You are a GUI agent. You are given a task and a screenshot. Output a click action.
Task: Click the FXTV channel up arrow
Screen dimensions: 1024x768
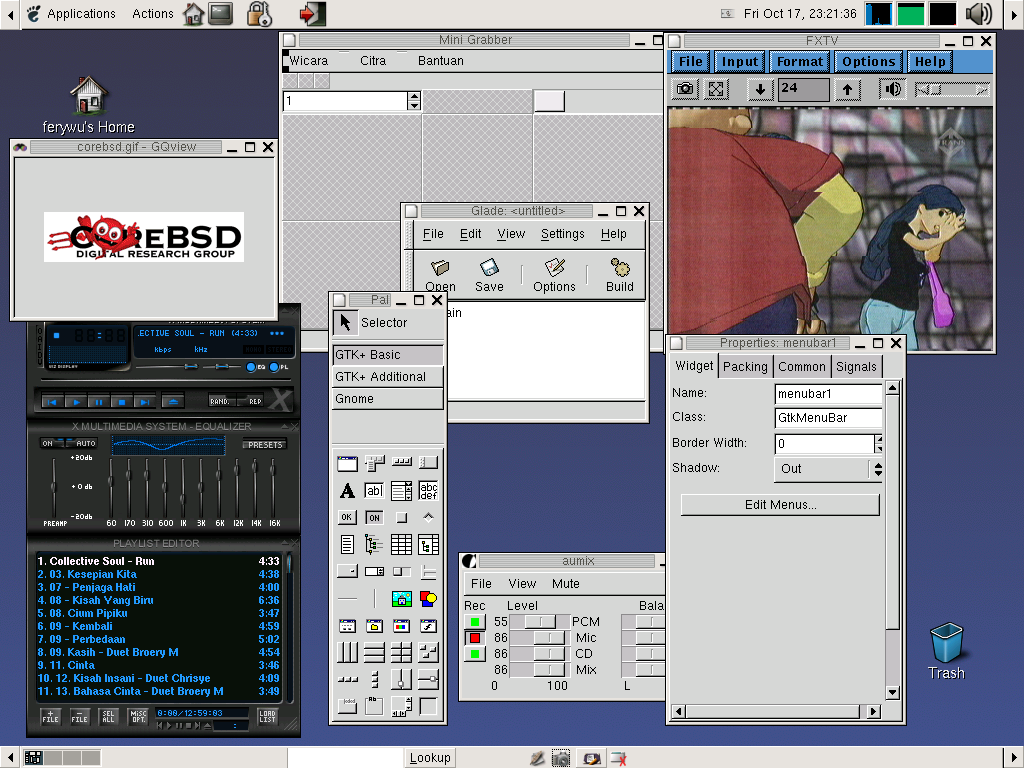(847, 89)
